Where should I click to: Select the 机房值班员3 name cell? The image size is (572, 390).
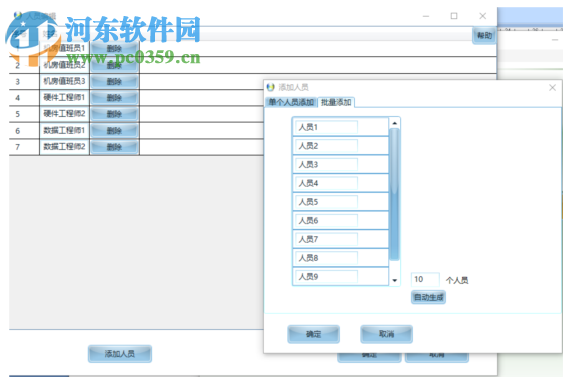click(x=64, y=81)
